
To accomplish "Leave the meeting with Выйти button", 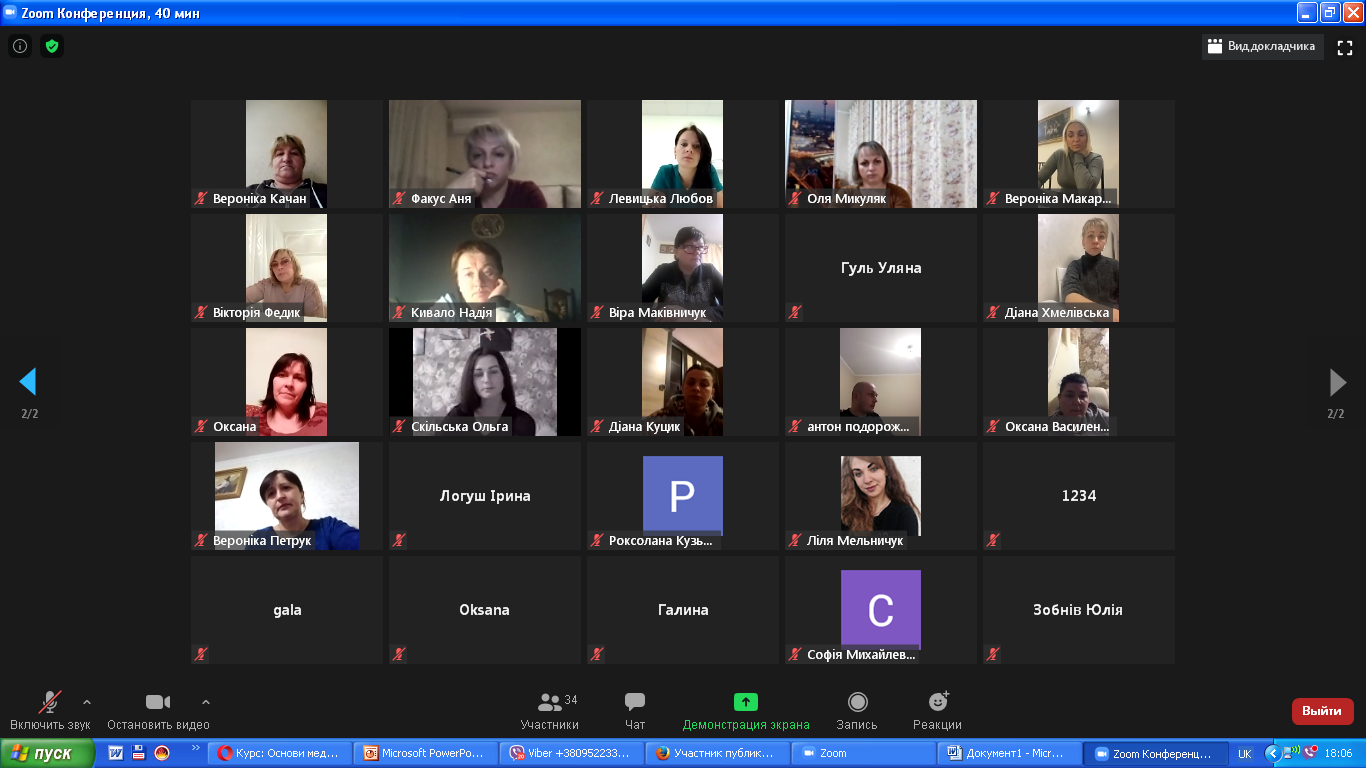I will [x=1322, y=711].
